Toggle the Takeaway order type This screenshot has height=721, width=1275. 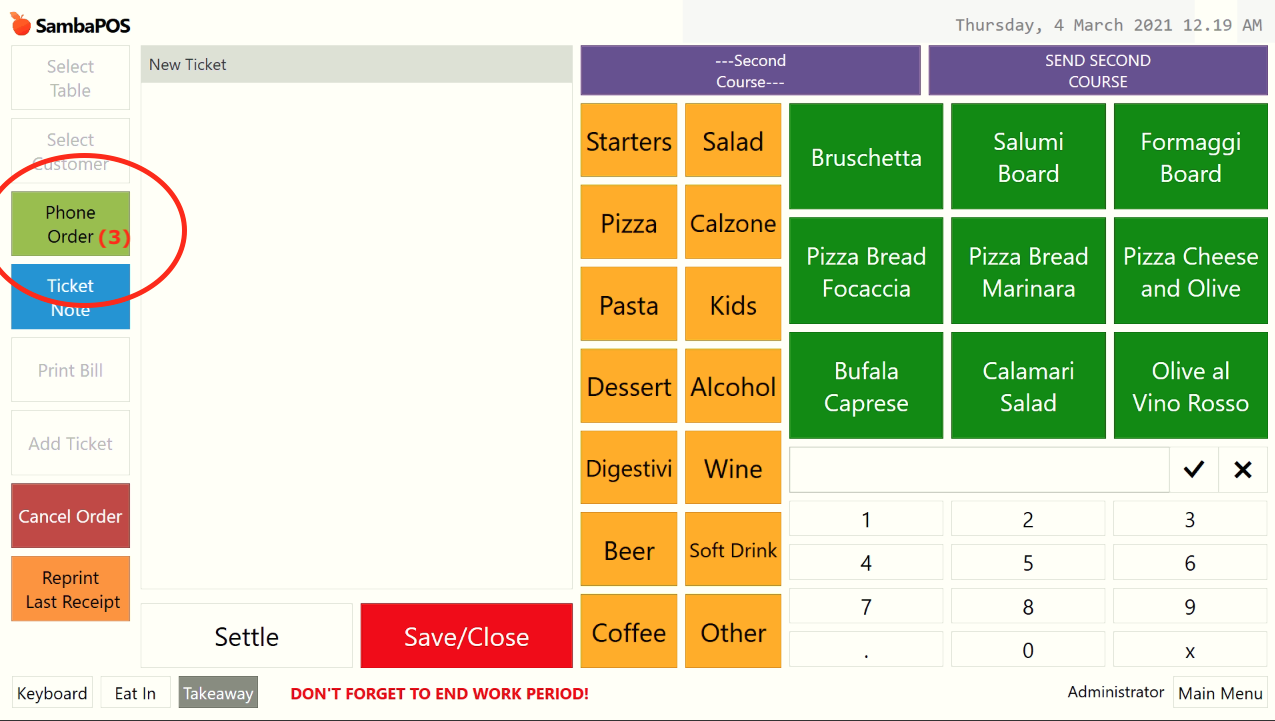pyautogui.click(x=218, y=693)
